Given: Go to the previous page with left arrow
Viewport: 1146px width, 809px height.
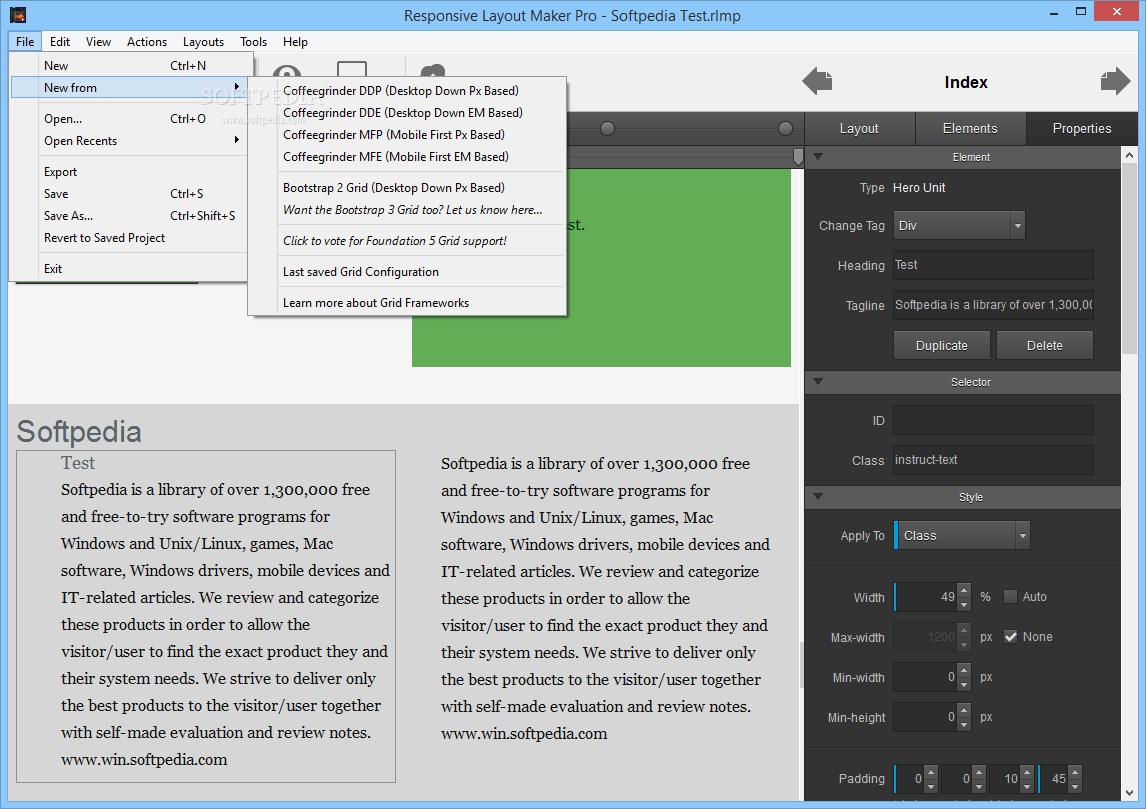Looking at the screenshot, I should pyautogui.click(x=817, y=81).
